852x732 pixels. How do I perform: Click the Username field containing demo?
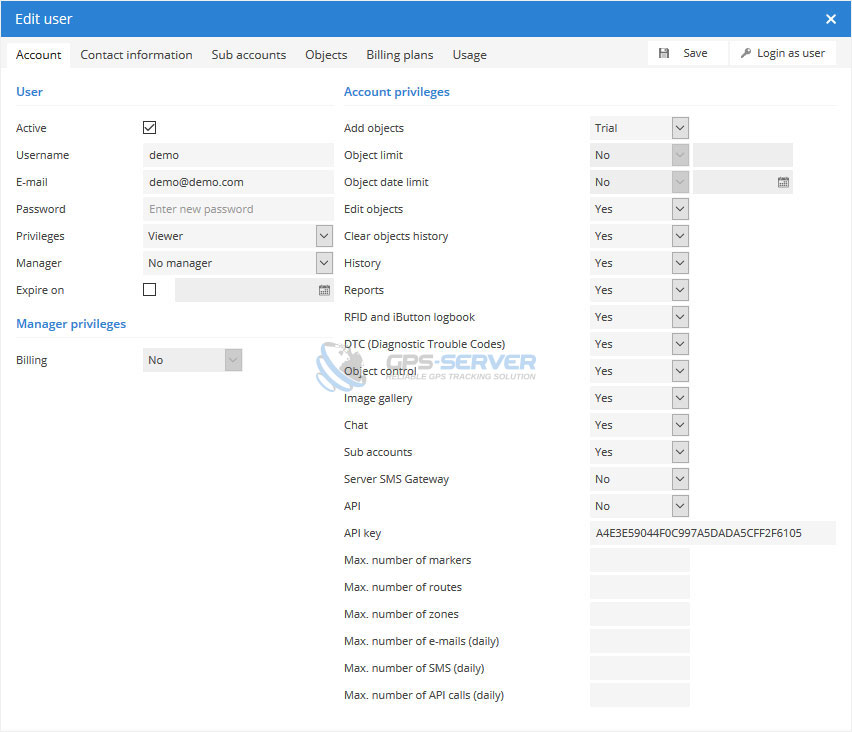(x=238, y=155)
